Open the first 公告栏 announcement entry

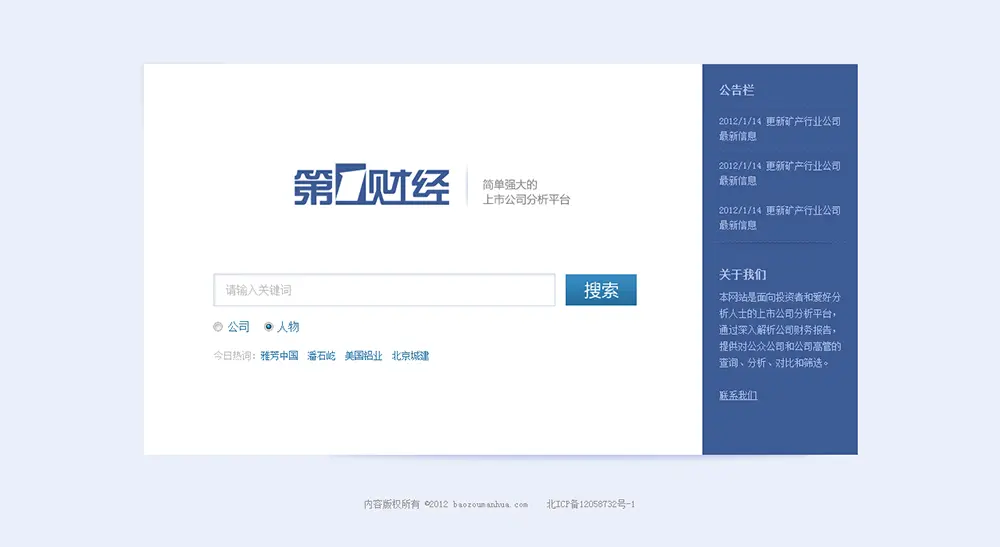point(779,129)
